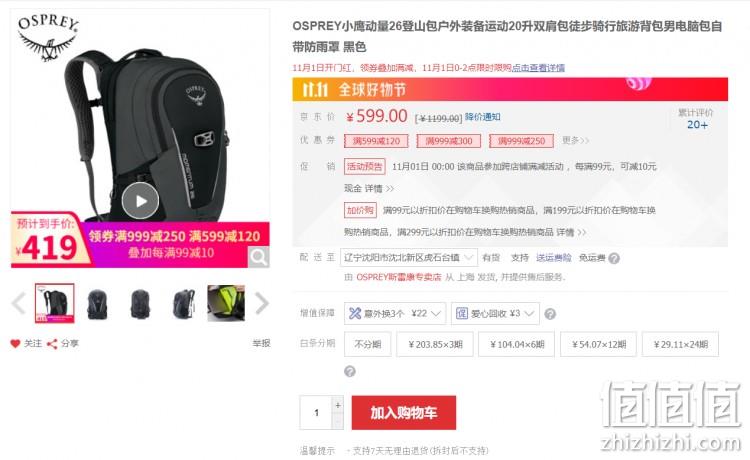Viewport: 750px width, 460px height.
Task: Increase quantity with plus stepper
Action: [338, 405]
